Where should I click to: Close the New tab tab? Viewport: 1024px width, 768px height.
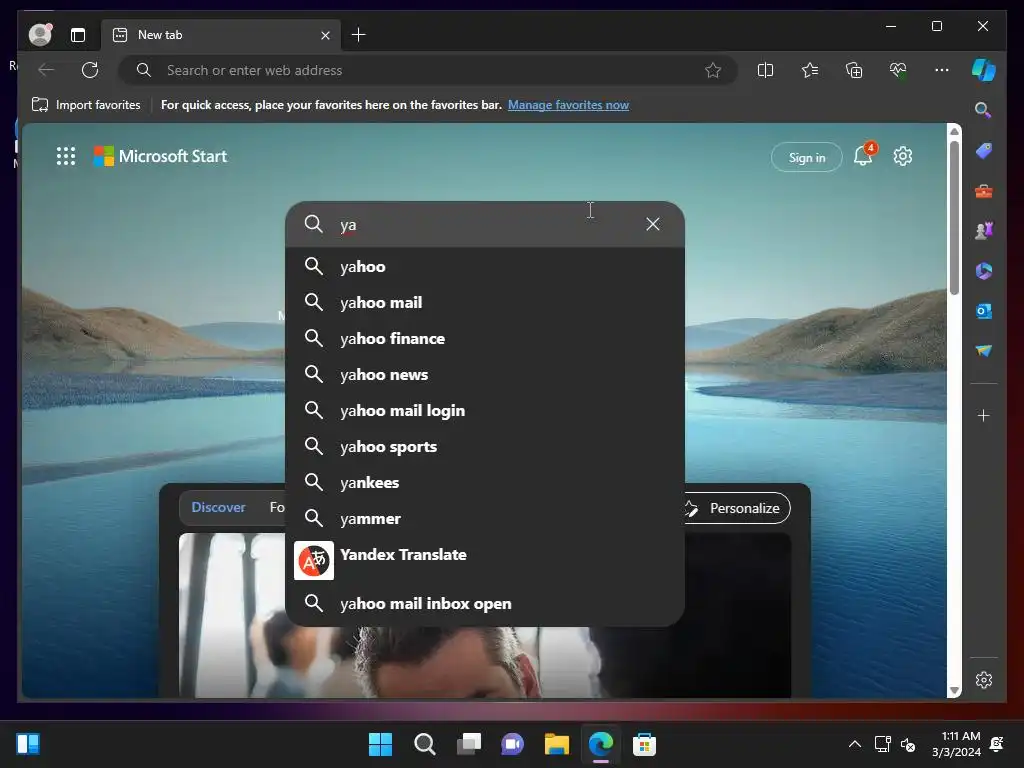coord(325,35)
